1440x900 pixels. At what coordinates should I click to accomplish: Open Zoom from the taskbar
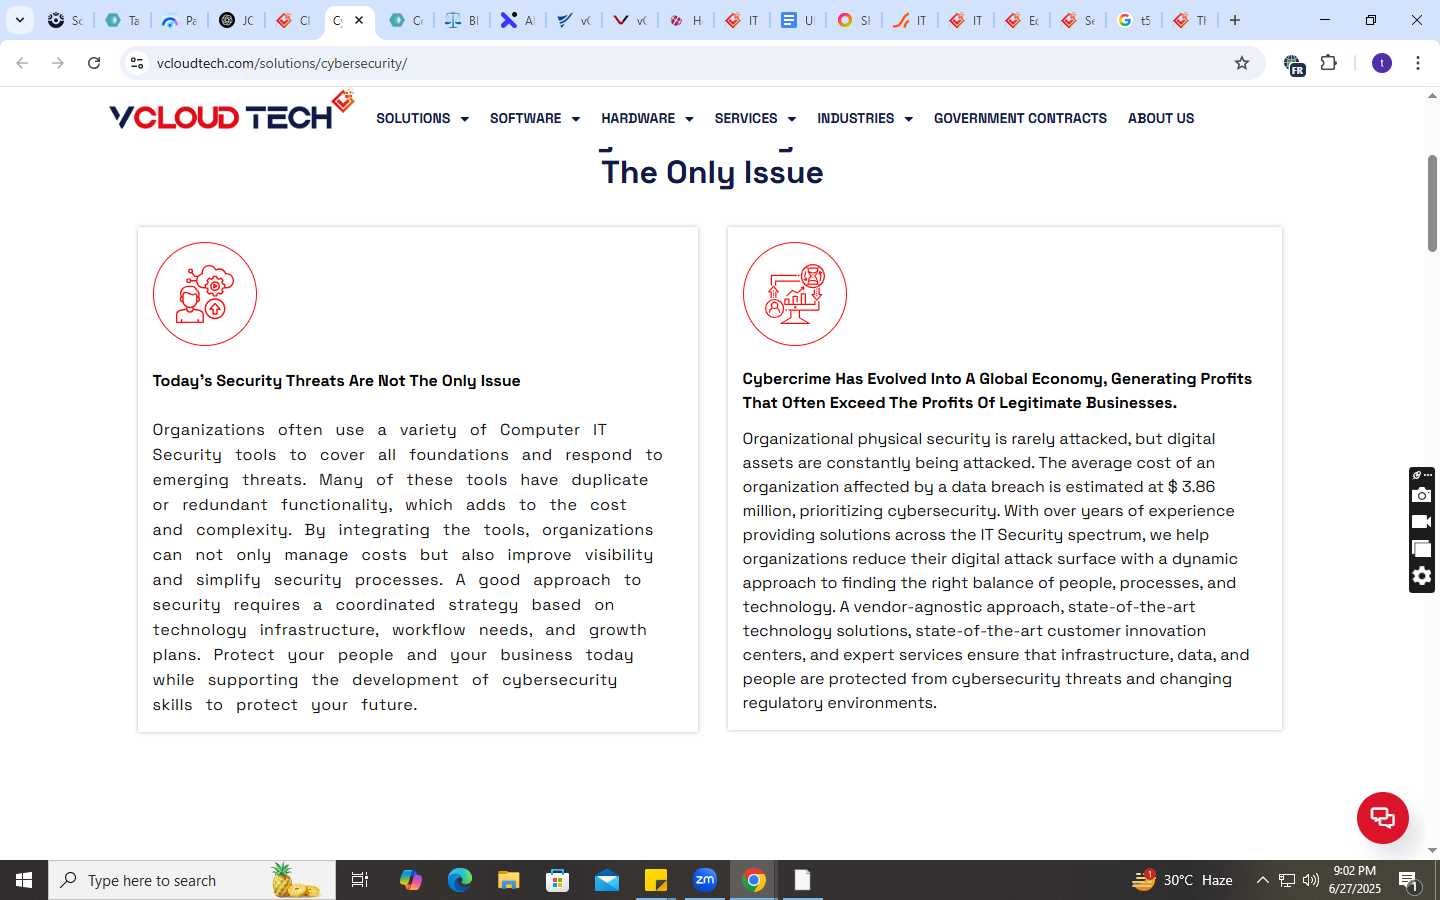click(705, 880)
